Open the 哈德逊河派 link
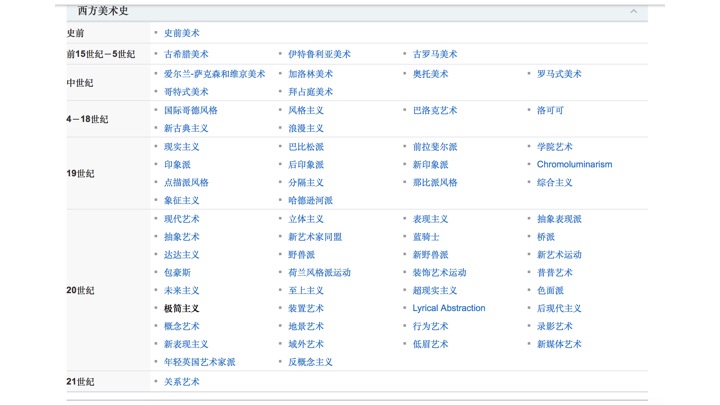Viewport: 720px width, 405px height. click(x=310, y=200)
